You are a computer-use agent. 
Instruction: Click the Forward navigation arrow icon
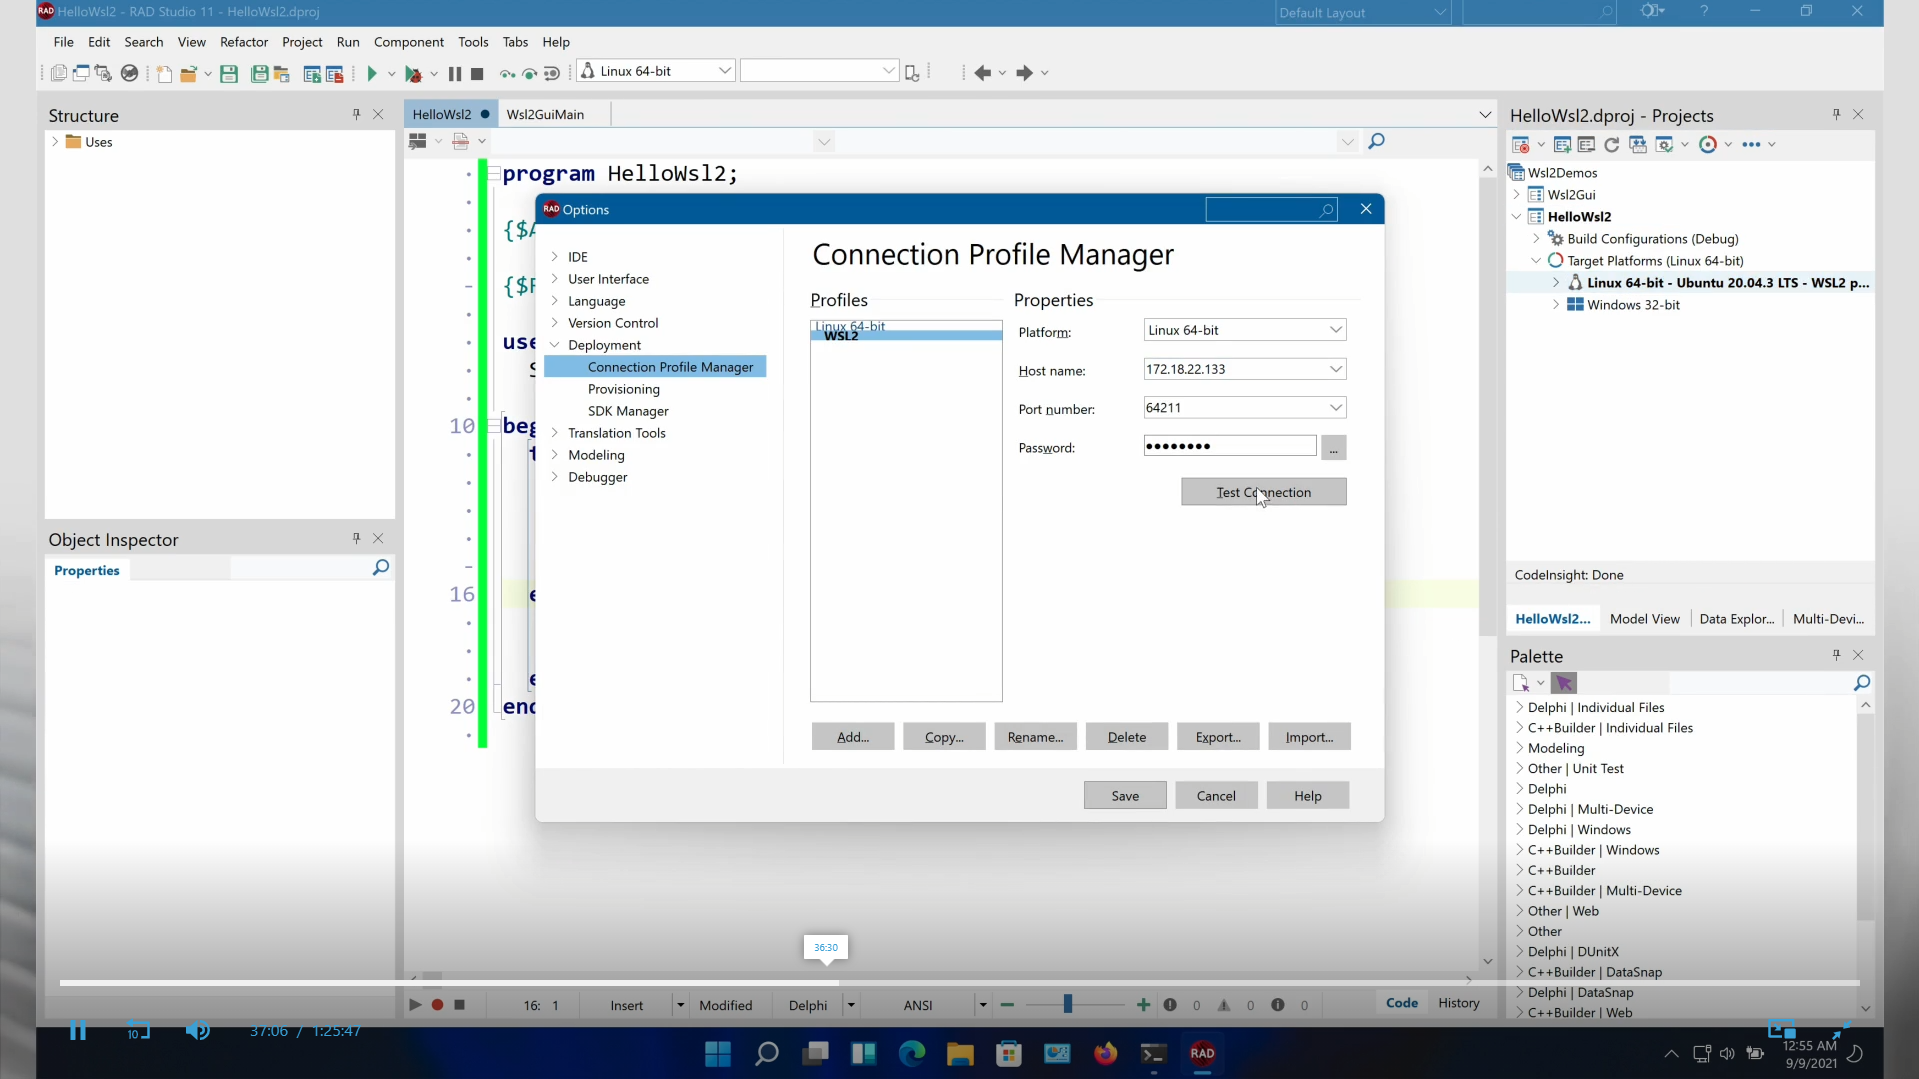point(1024,73)
